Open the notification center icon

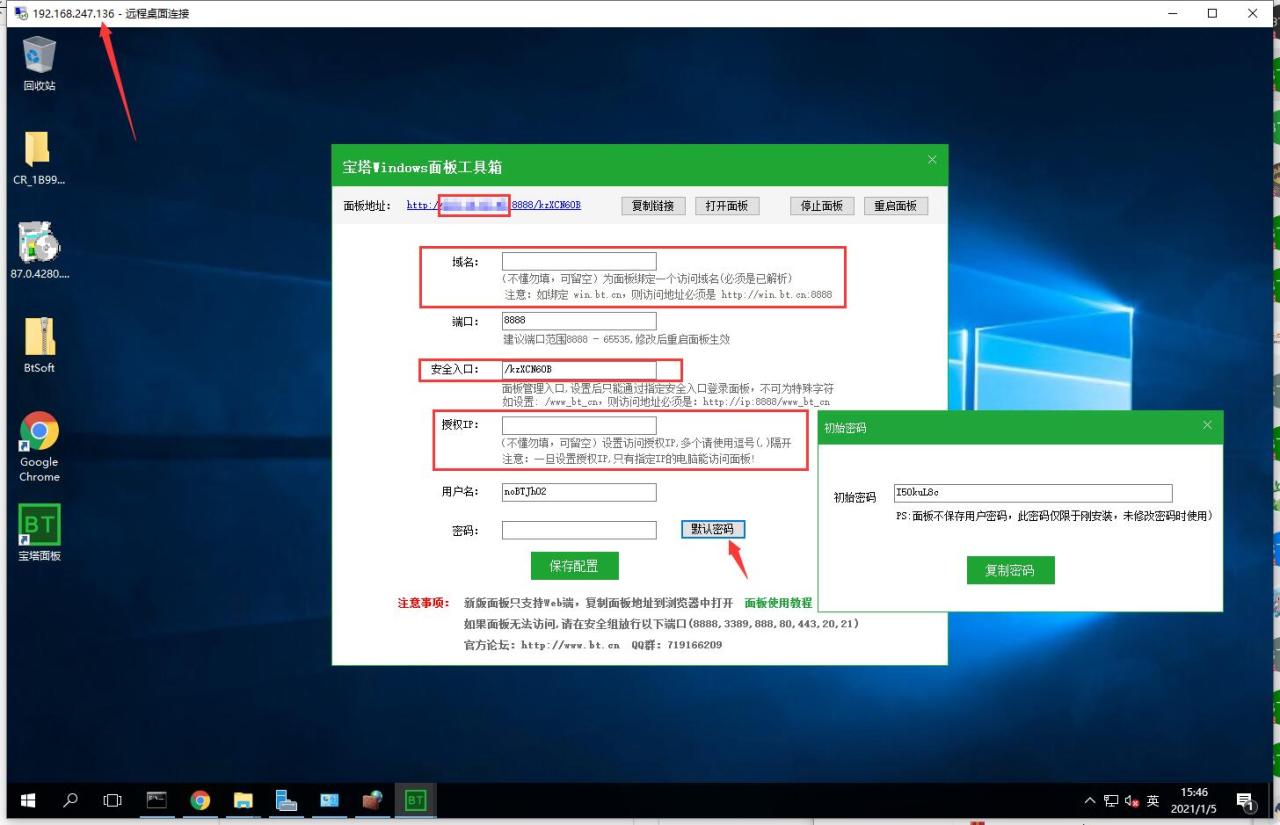(x=1246, y=801)
